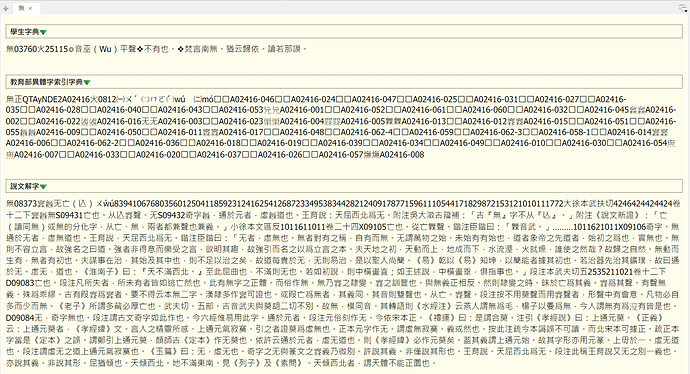690x374 pixels.
Task: Click the text 天傾西北者 in the last line
Action: tap(333, 363)
